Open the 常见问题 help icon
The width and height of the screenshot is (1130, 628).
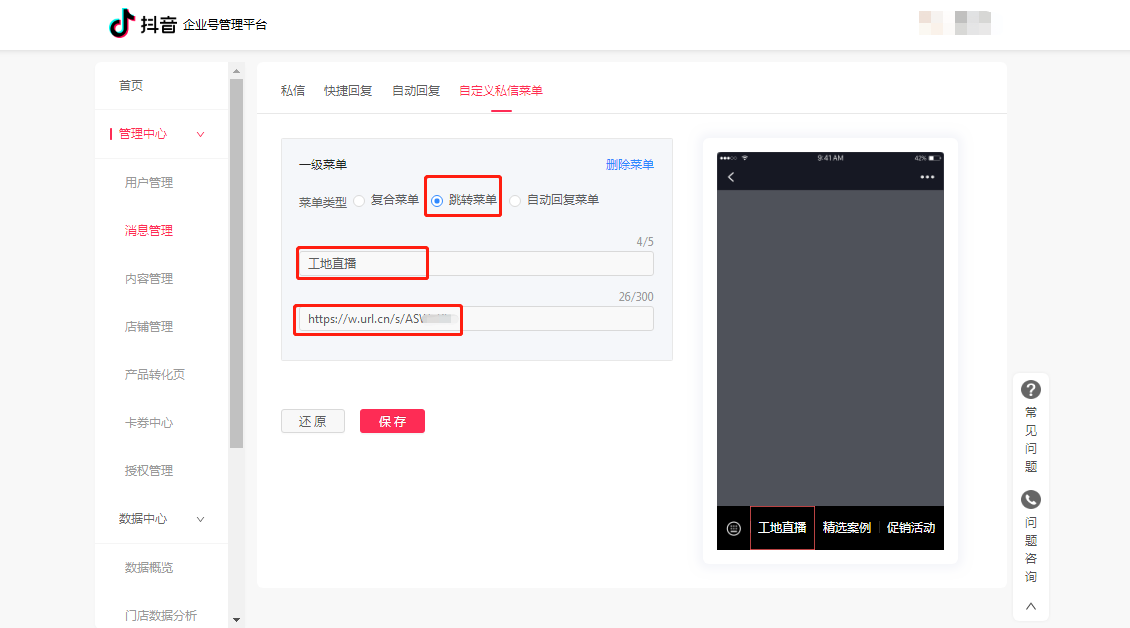tap(1031, 389)
